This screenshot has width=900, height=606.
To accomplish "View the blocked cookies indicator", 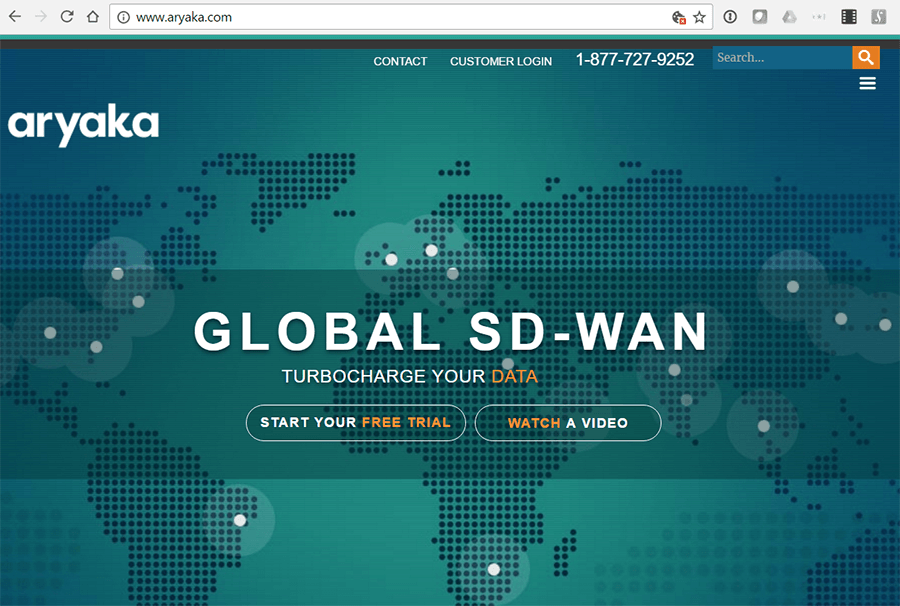I will 678,17.
